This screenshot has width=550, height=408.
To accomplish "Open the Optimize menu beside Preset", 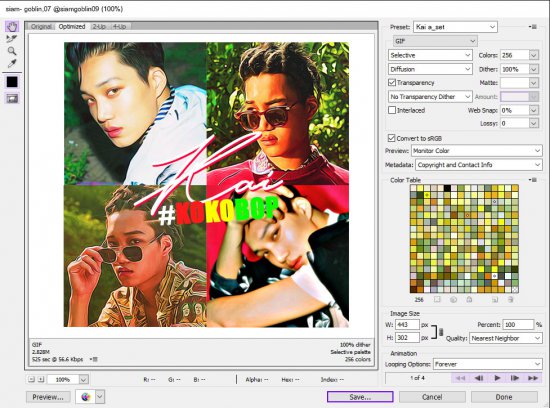I will [x=534, y=27].
